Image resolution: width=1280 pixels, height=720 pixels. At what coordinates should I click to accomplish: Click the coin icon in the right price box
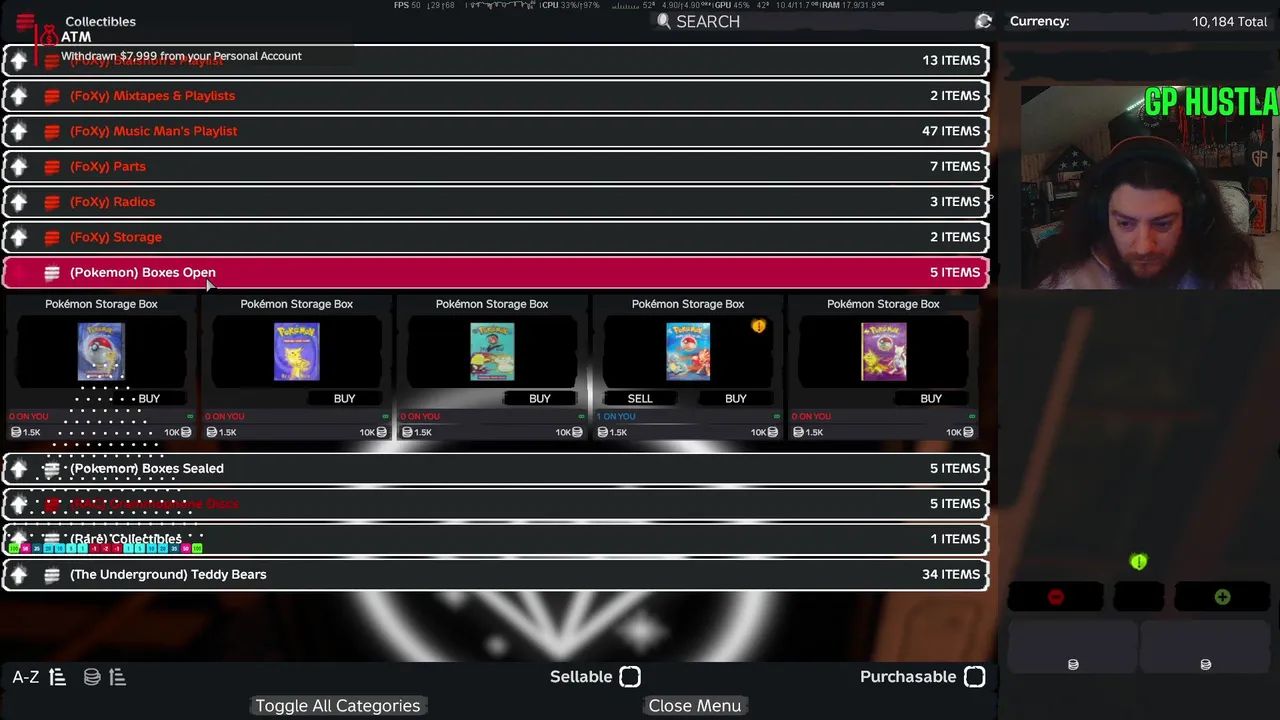point(1205,665)
